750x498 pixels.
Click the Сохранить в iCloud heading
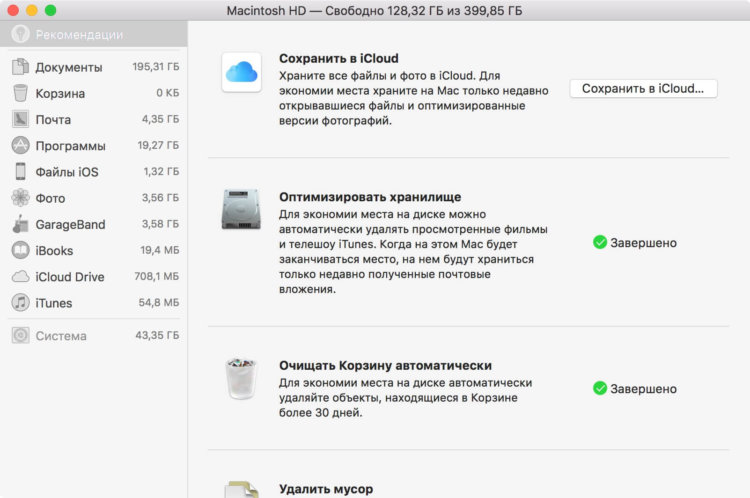point(339,58)
